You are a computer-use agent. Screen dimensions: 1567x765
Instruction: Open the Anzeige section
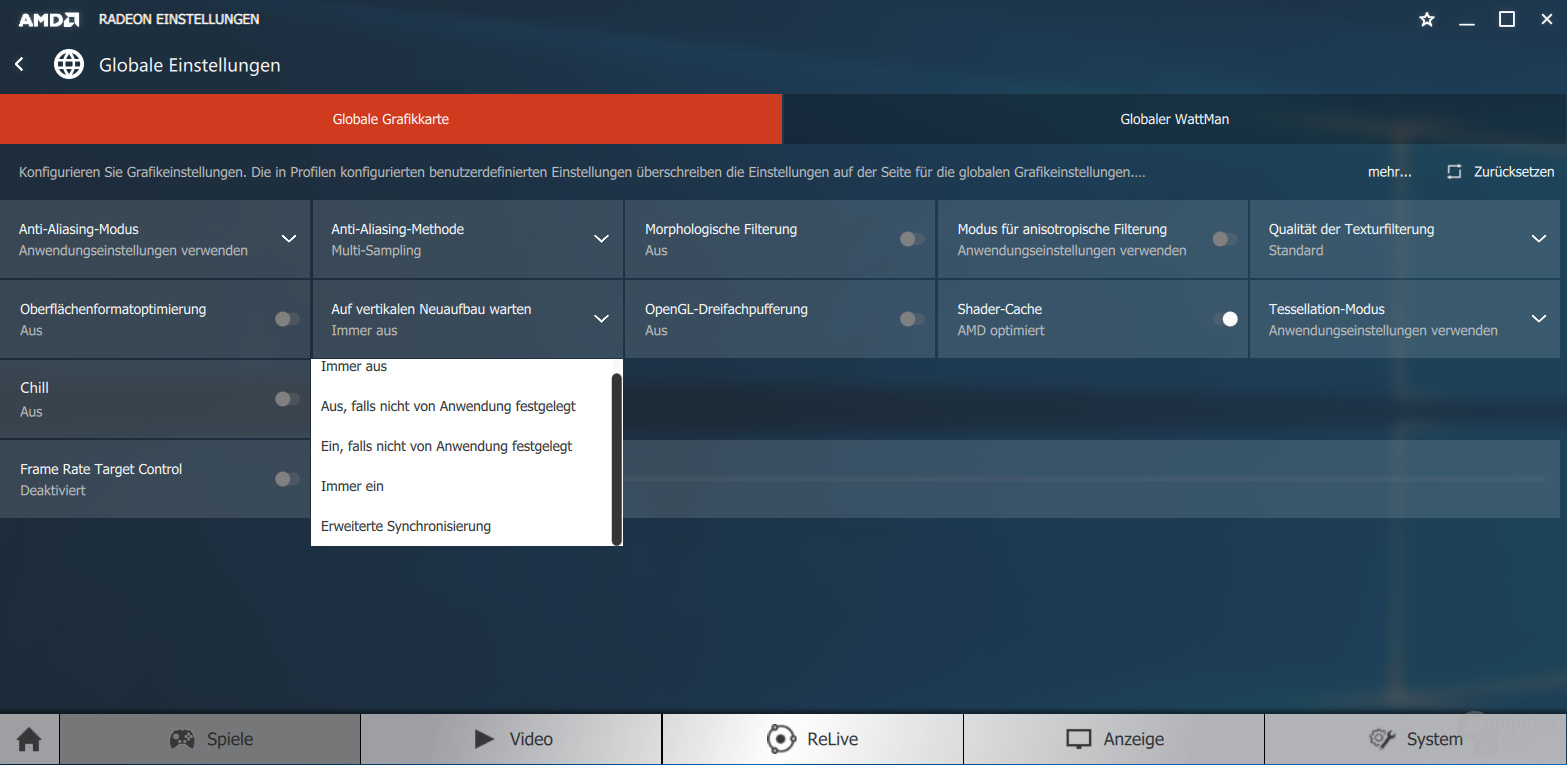tap(1114, 740)
